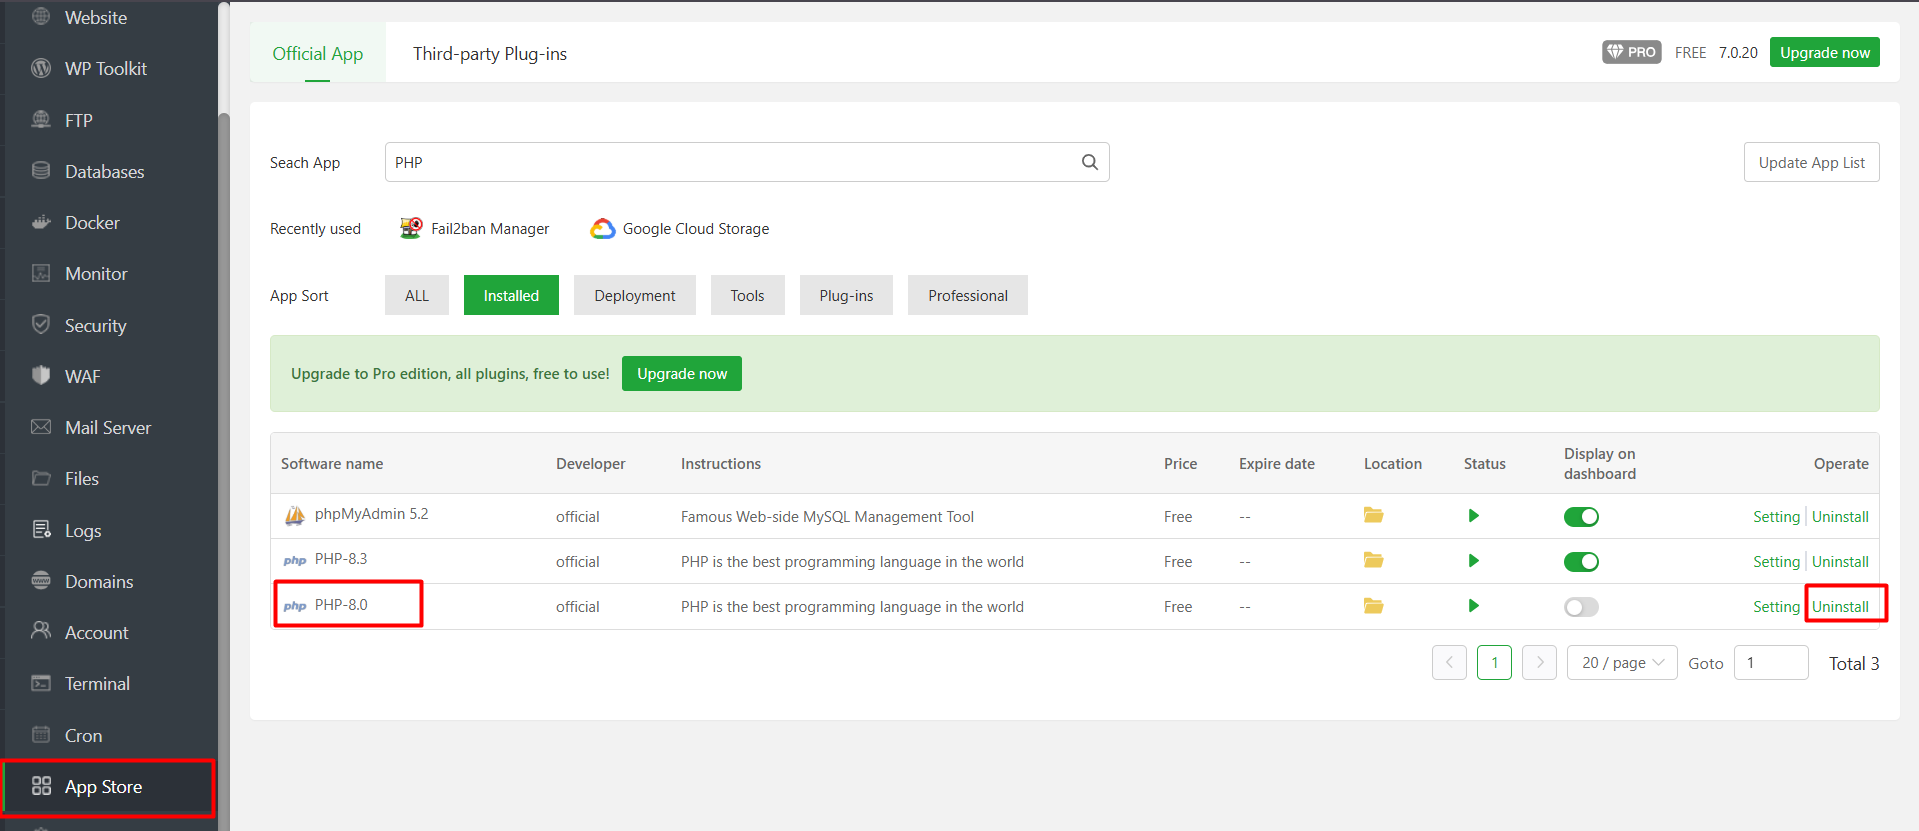Click the version number 7.0.20

point(1738,53)
